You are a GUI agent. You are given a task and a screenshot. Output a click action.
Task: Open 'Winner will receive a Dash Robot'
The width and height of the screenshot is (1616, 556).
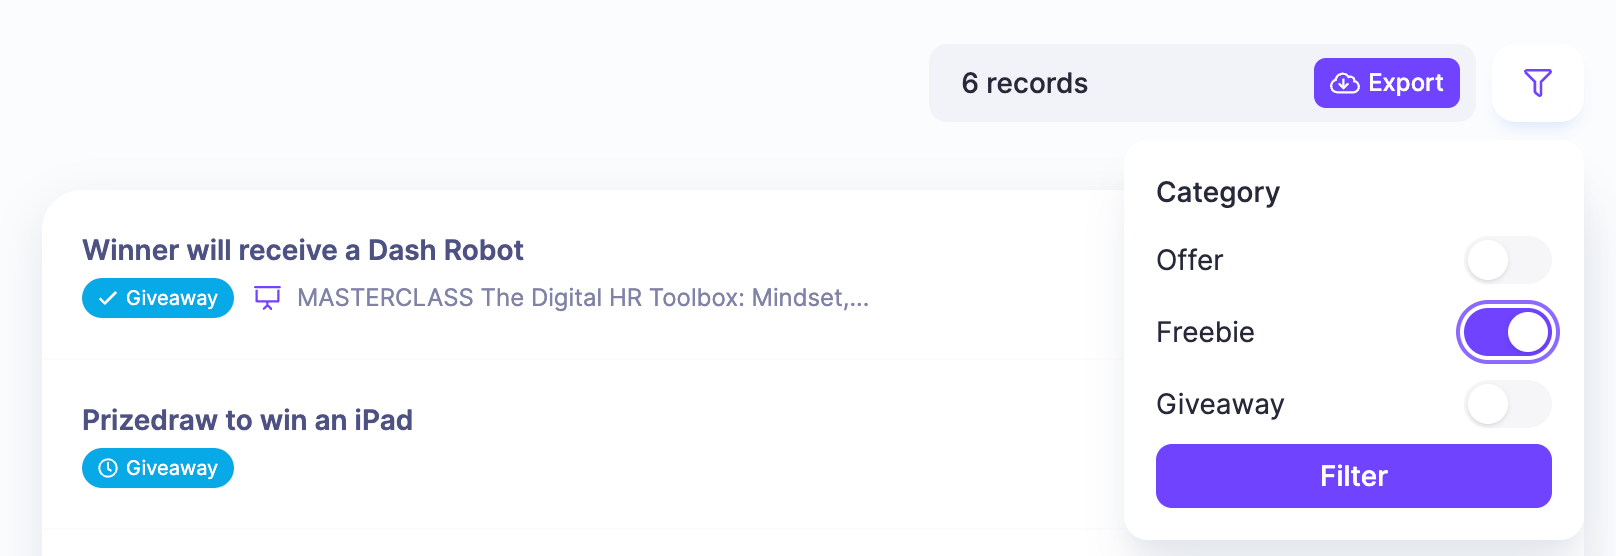click(302, 250)
